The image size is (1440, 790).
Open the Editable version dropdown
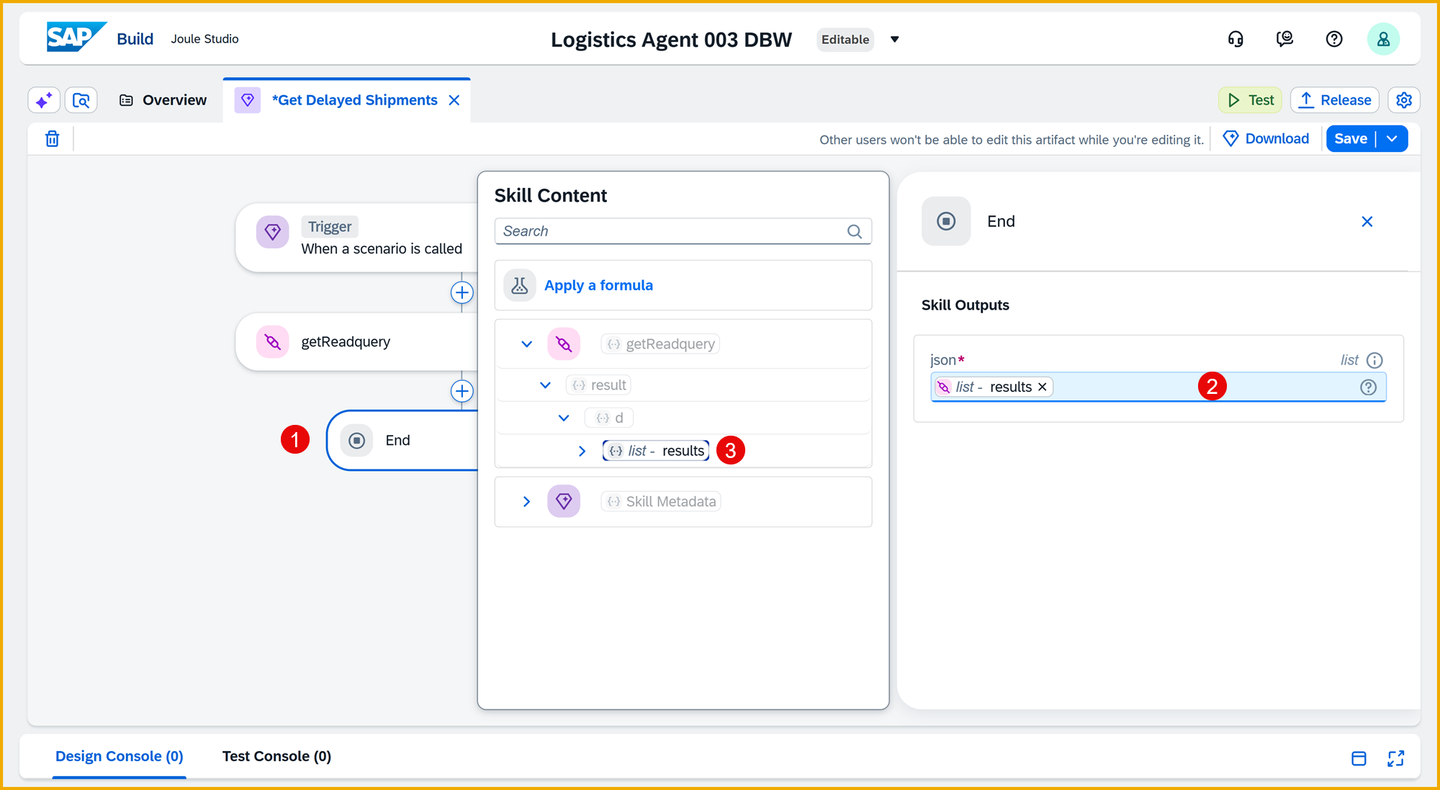tap(895, 40)
